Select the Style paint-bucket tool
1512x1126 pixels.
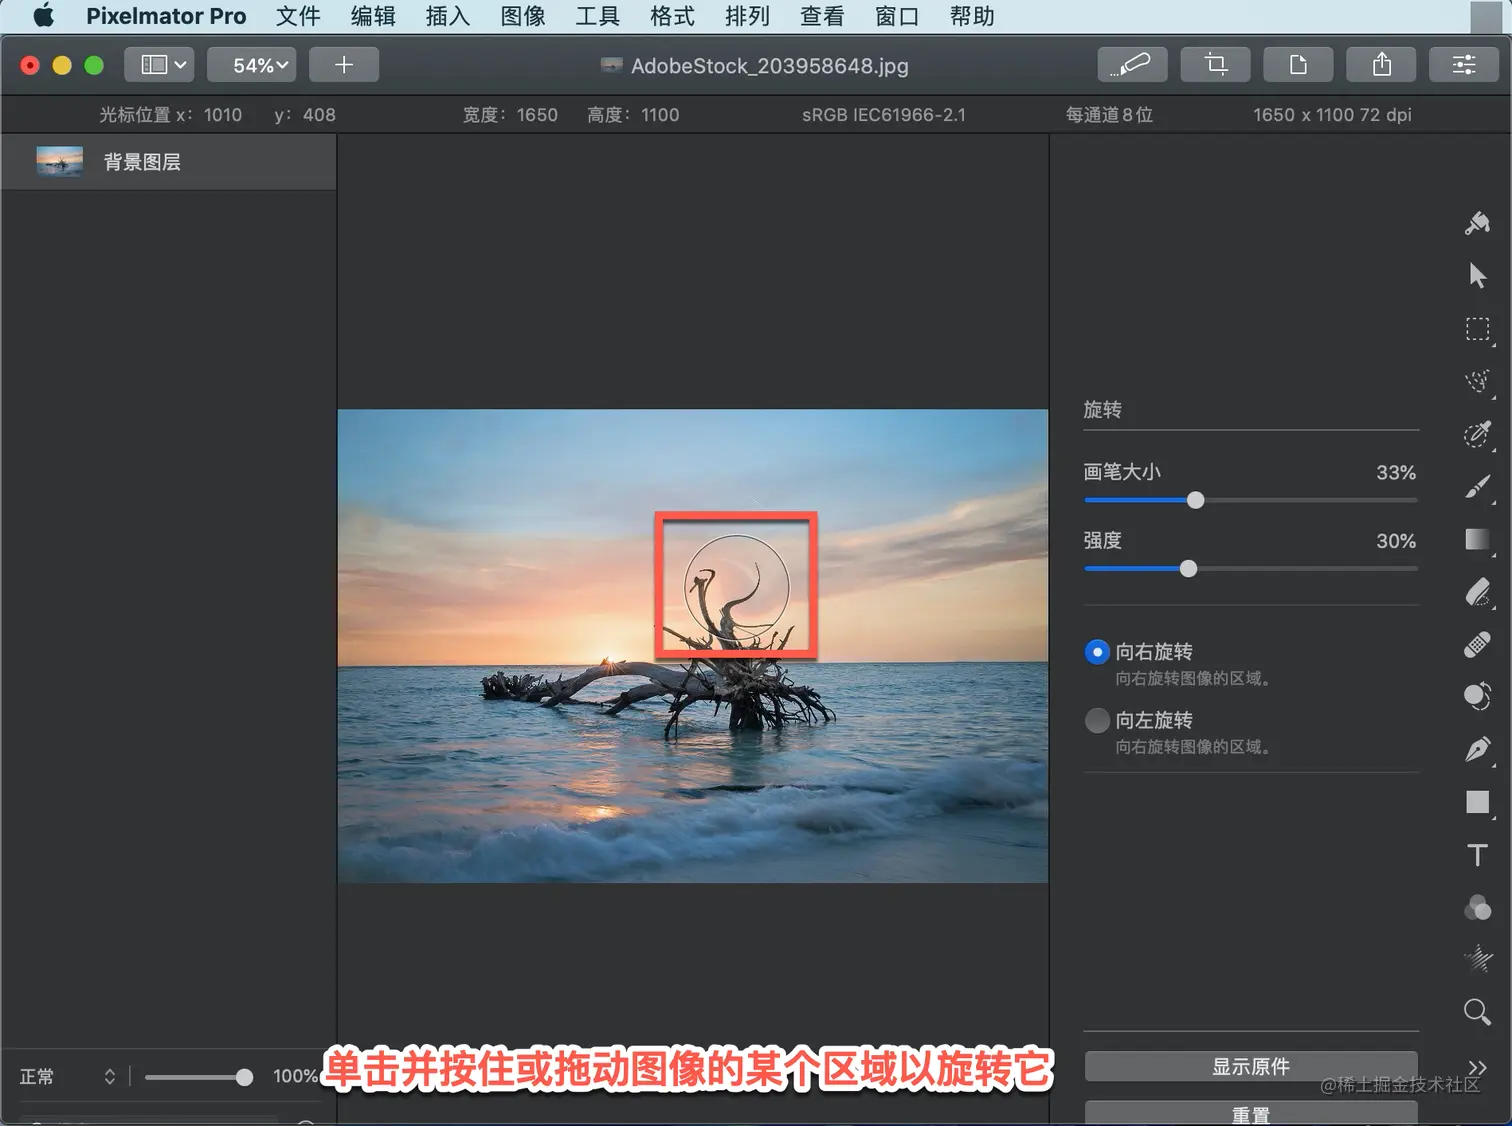click(1477, 223)
